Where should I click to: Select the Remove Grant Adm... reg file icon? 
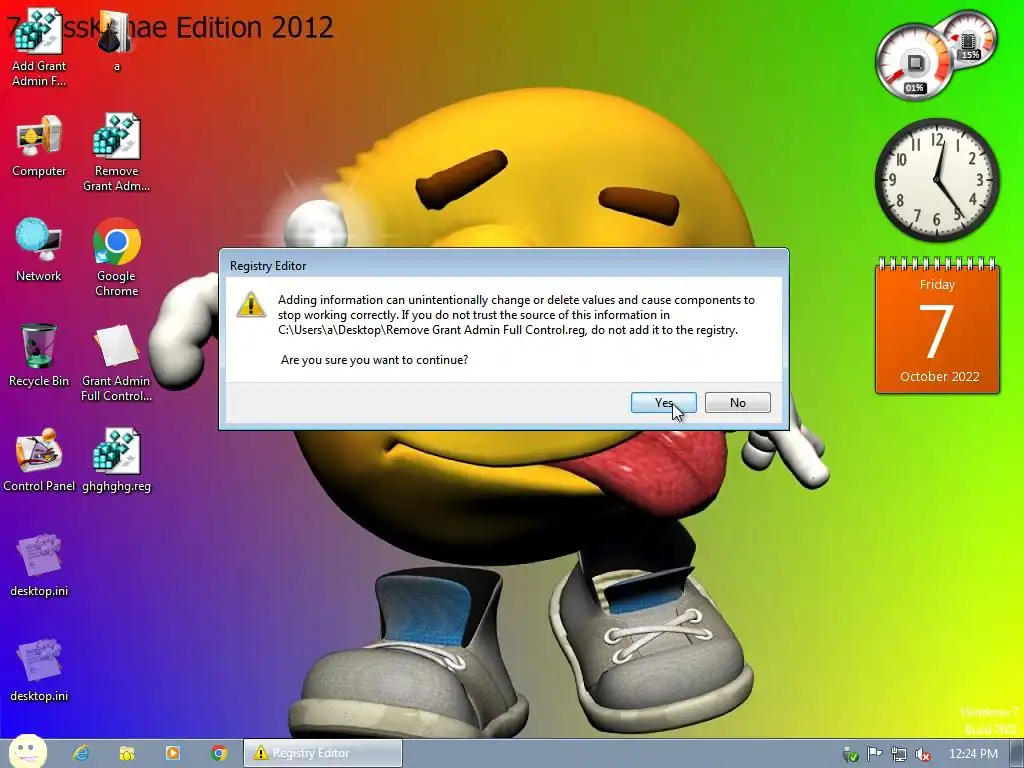click(x=116, y=153)
